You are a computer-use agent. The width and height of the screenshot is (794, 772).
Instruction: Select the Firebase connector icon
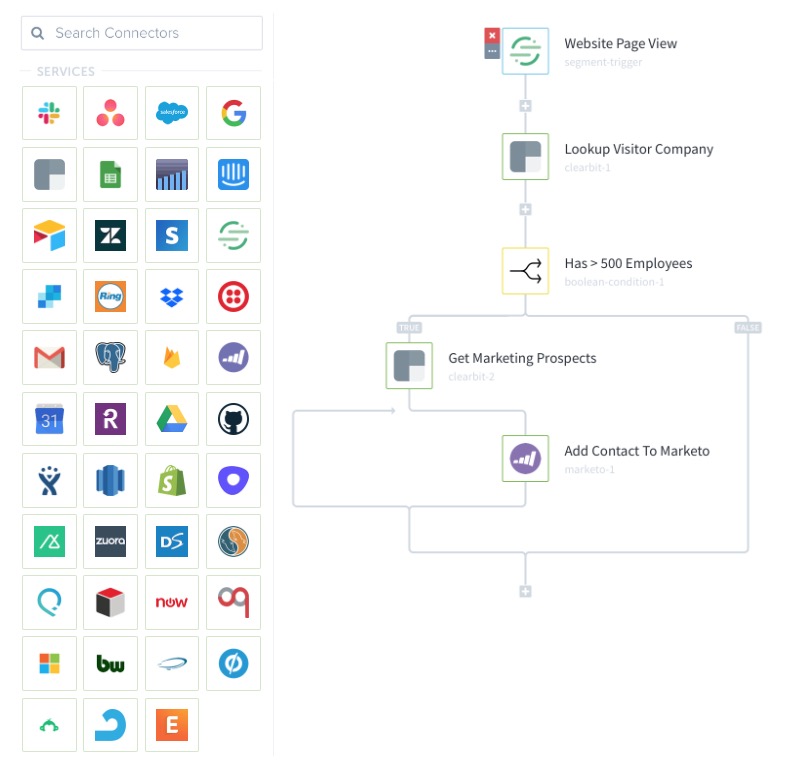pos(172,357)
